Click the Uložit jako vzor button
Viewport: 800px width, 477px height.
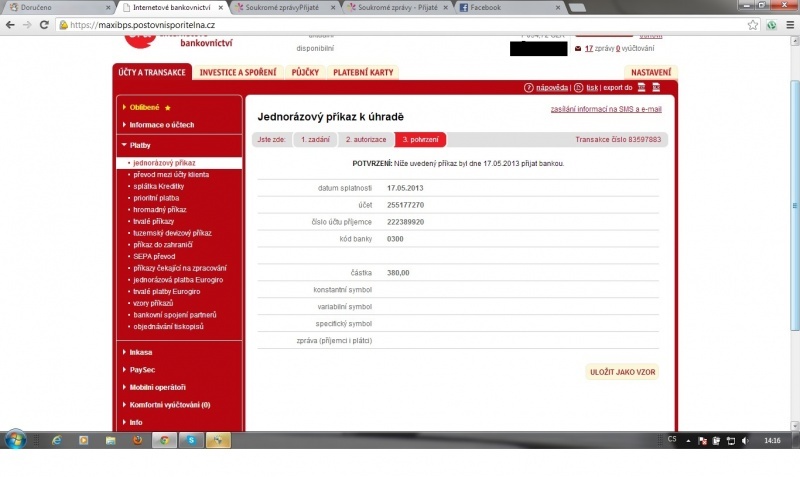point(622,372)
